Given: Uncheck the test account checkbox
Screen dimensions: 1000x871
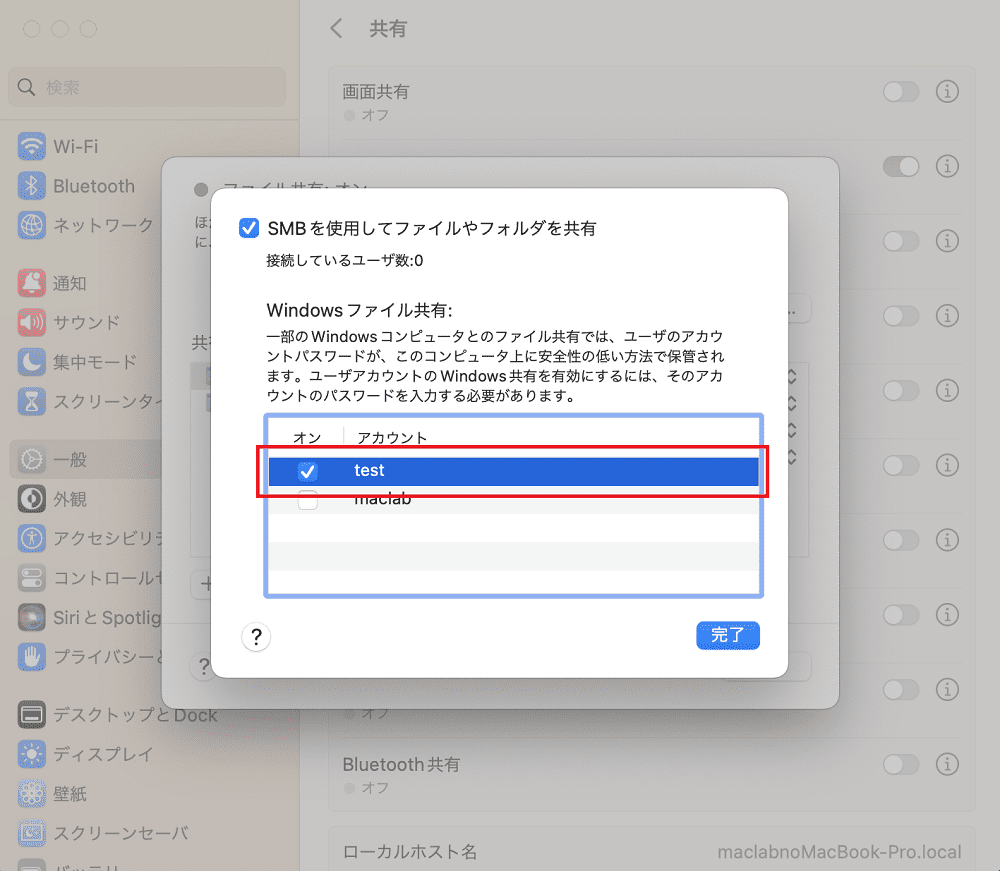Looking at the screenshot, I should click(x=307, y=471).
